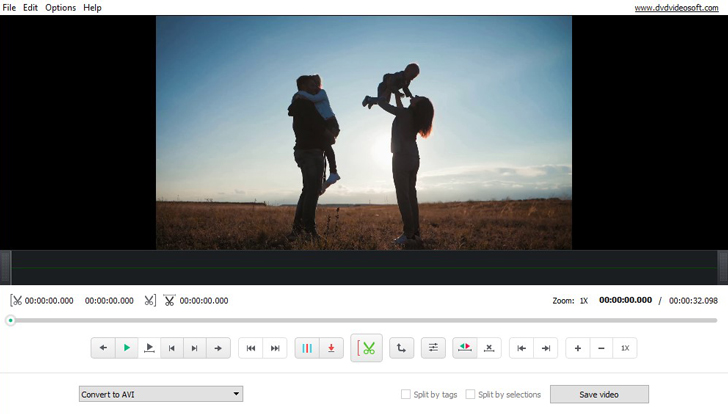Click the green Play button
The image size is (728, 414).
pos(126,348)
